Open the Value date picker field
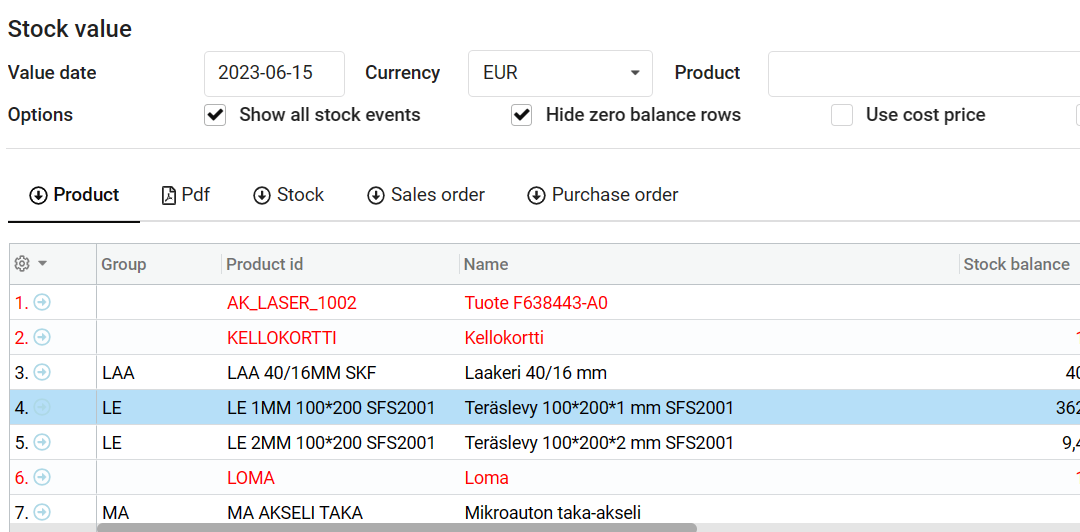 [274, 73]
